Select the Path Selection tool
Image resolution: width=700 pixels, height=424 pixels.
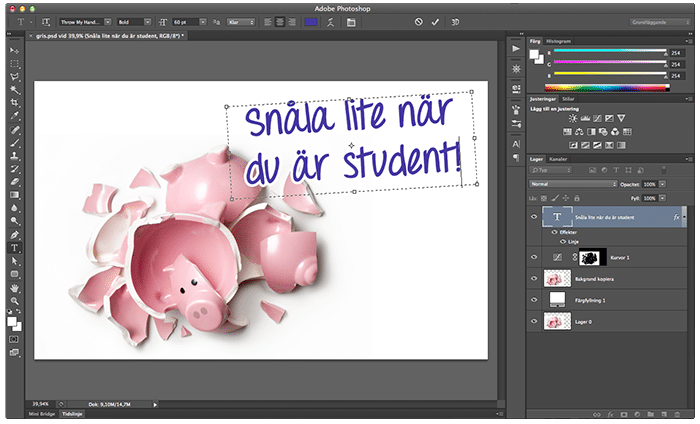pyautogui.click(x=14, y=261)
